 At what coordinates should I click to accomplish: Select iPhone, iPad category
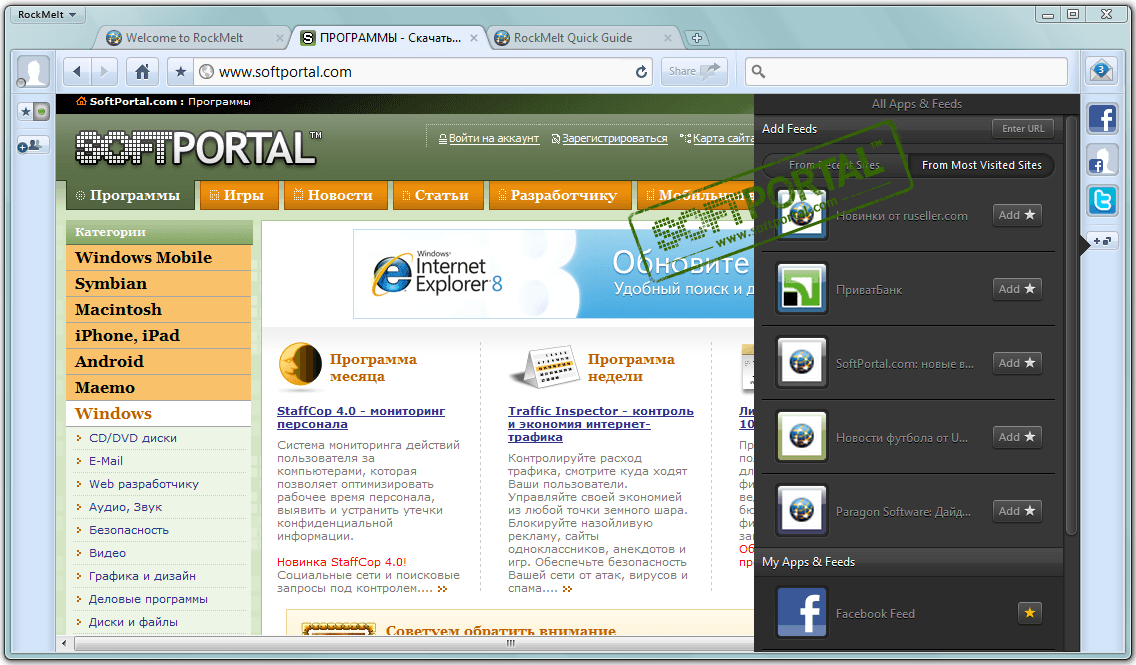[159, 336]
